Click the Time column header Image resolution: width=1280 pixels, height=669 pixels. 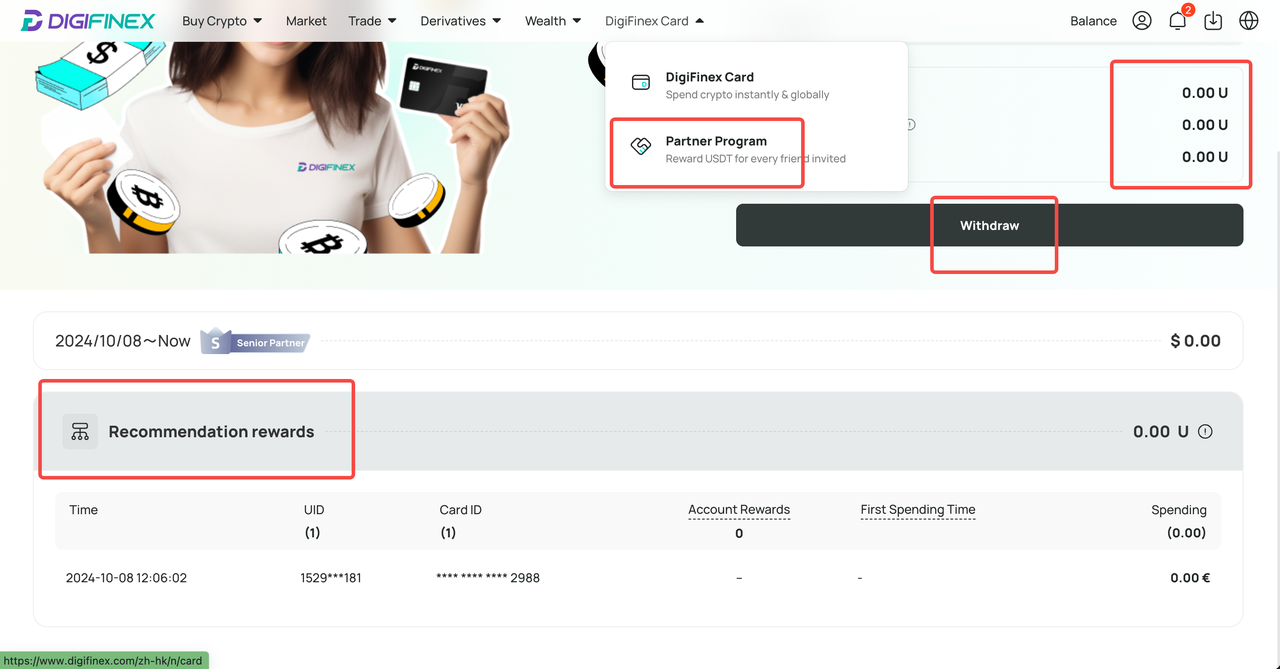84,510
